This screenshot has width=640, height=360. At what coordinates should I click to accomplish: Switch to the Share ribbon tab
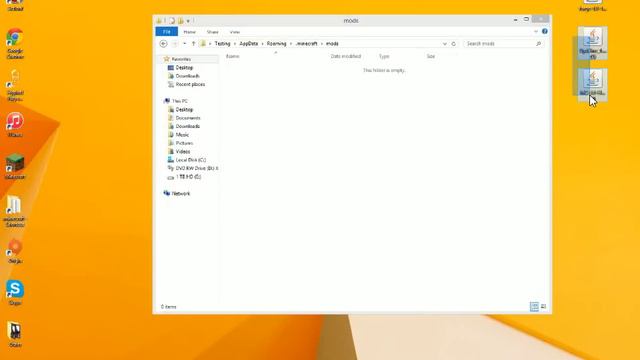212,32
